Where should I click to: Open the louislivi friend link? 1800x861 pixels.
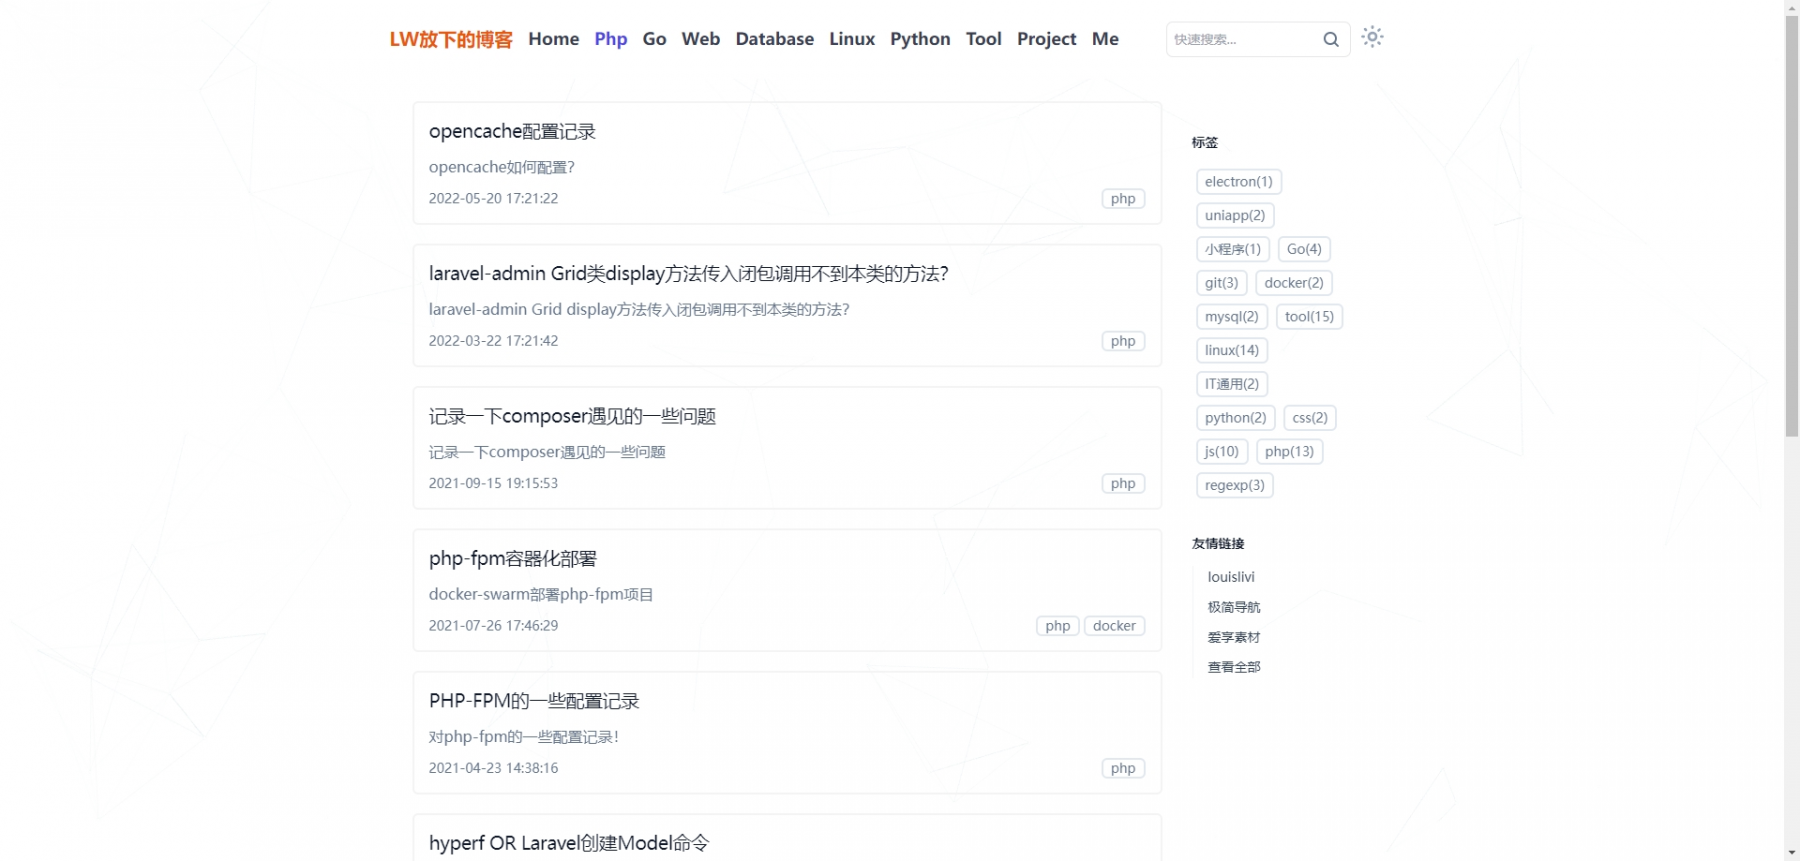(1231, 577)
